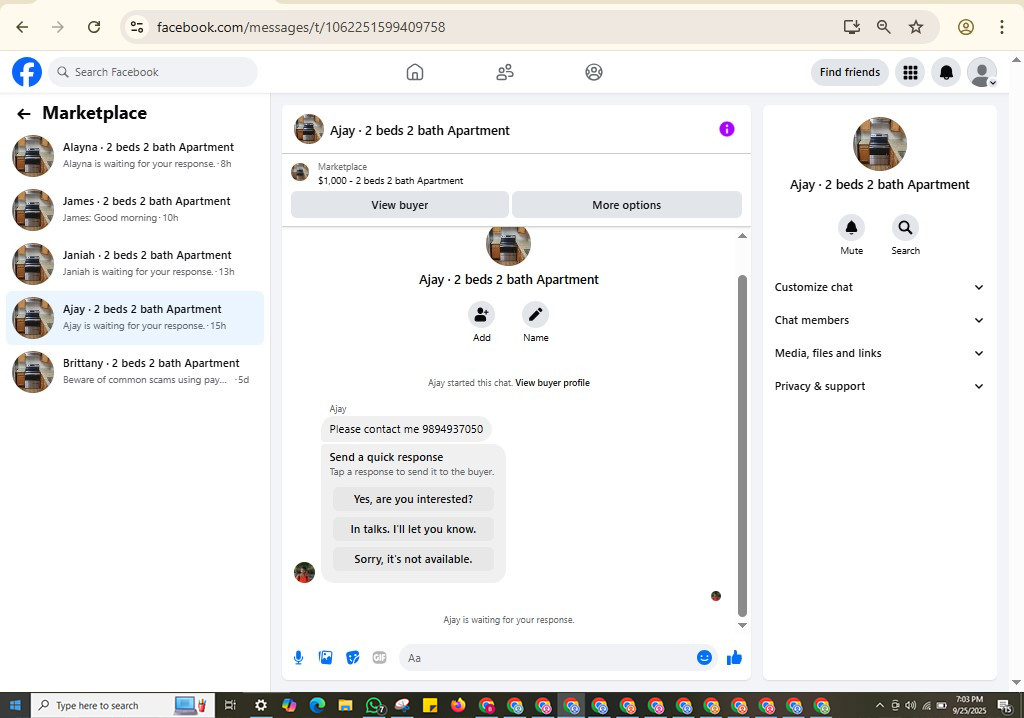
Task: Open the Groups icon in top navigation
Action: point(594,72)
